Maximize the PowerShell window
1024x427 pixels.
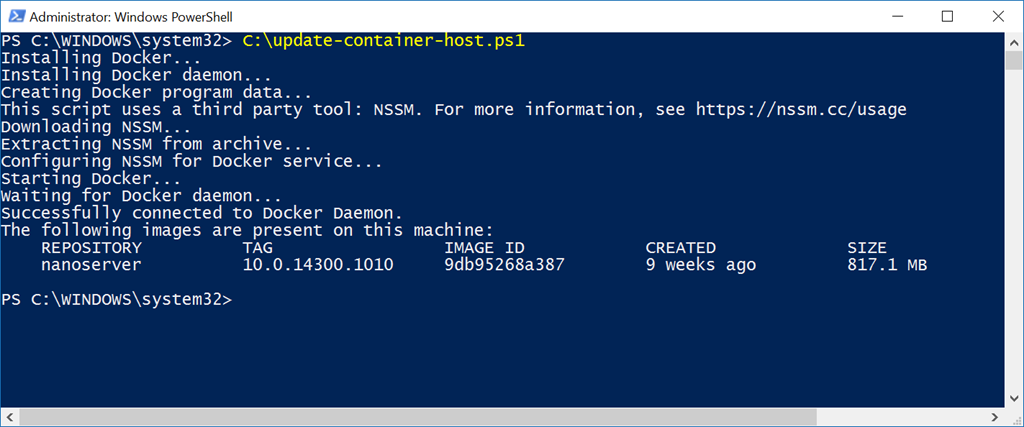947,16
